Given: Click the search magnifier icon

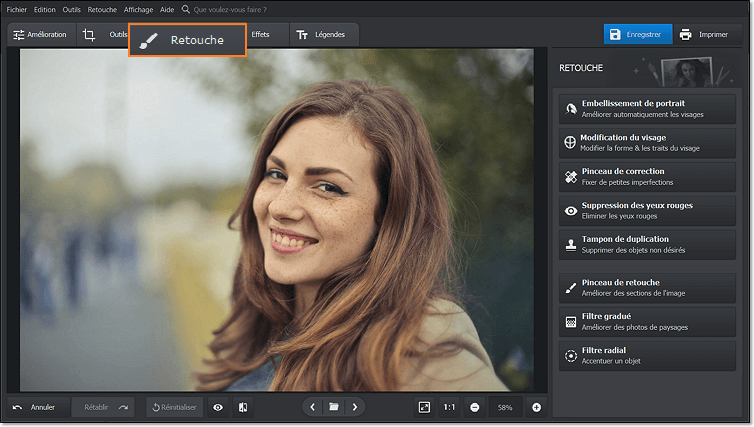Looking at the screenshot, I should [186, 9].
